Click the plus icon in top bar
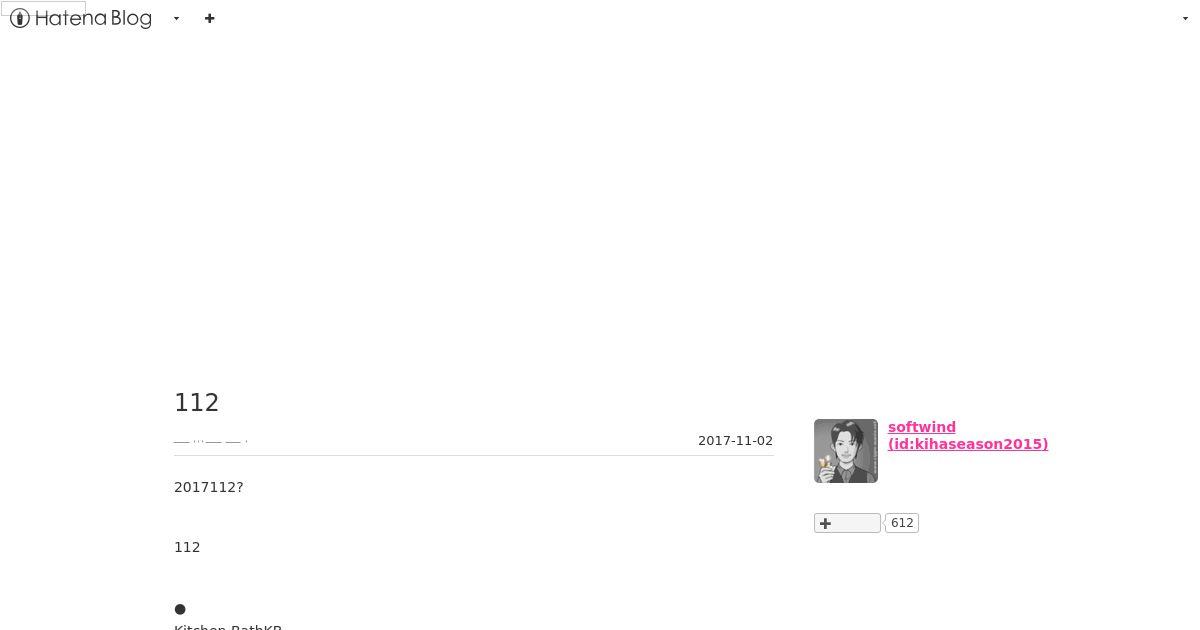The height and width of the screenshot is (630, 1200). tap(209, 18)
